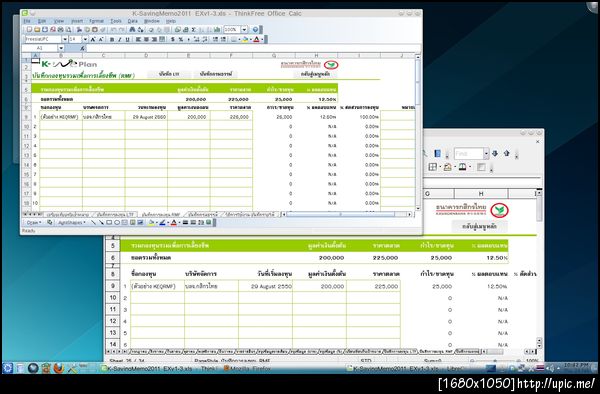Choose line color in drawing toolbar
This screenshot has height=394, width=600.
[x=162, y=222]
